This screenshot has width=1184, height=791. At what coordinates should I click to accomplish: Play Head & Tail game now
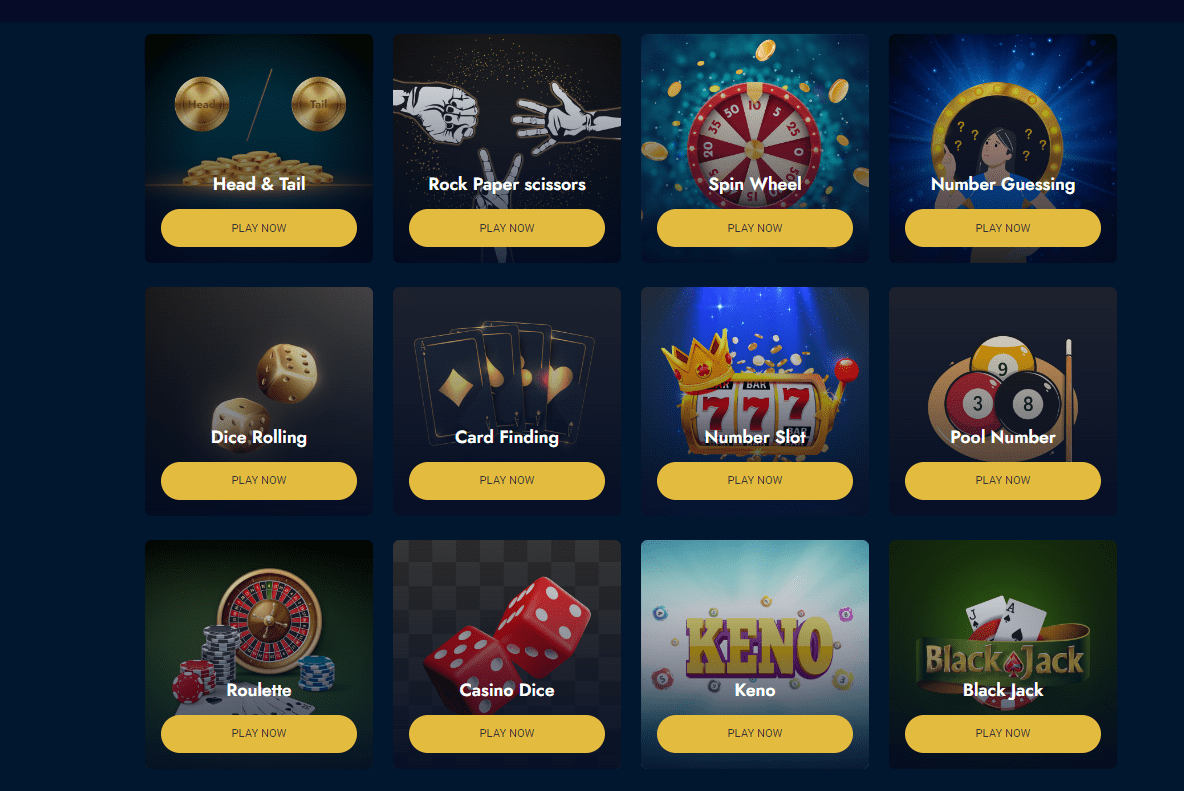[x=259, y=228]
